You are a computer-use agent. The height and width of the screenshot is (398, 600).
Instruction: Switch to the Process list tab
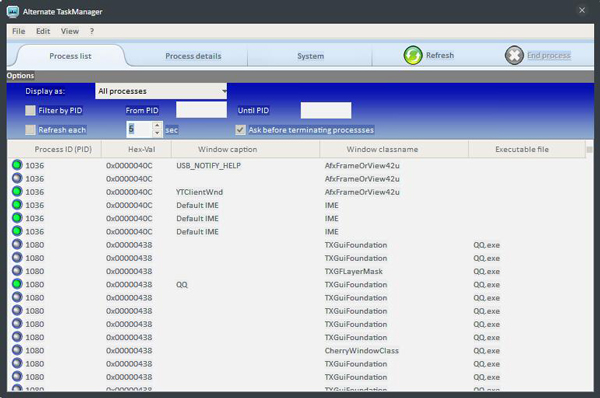tap(70, 56)
